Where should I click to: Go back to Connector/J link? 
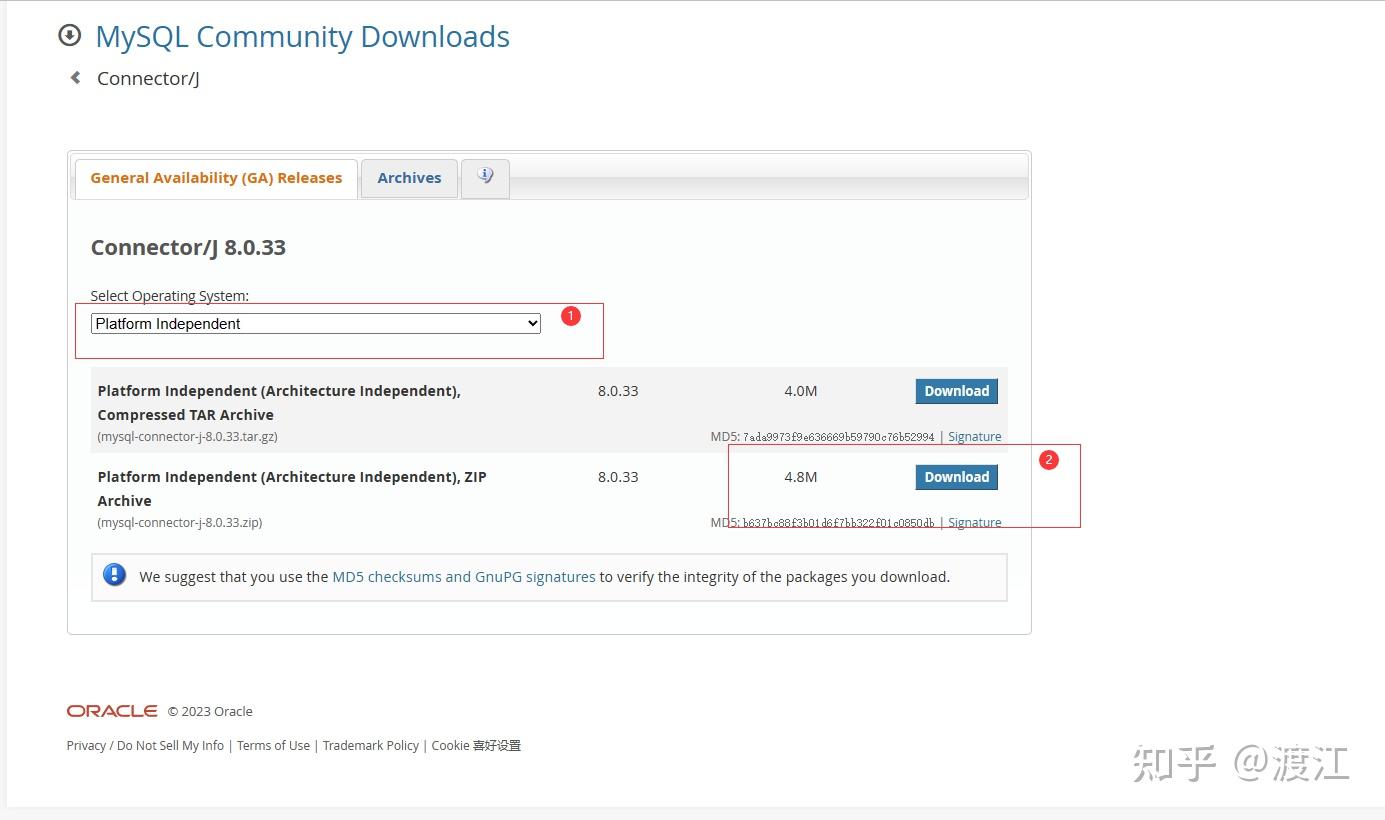148,78
